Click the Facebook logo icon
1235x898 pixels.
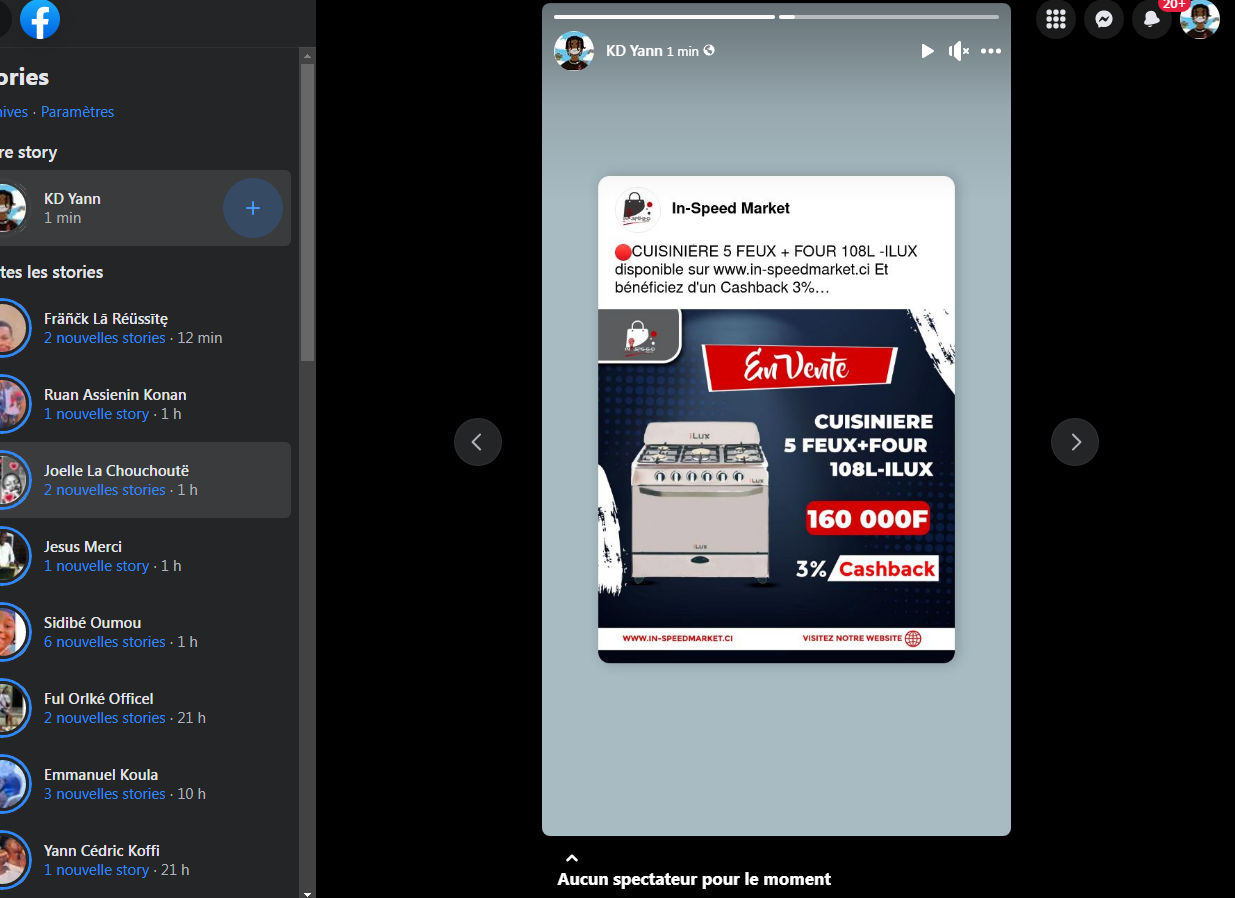tap(40, 20)
